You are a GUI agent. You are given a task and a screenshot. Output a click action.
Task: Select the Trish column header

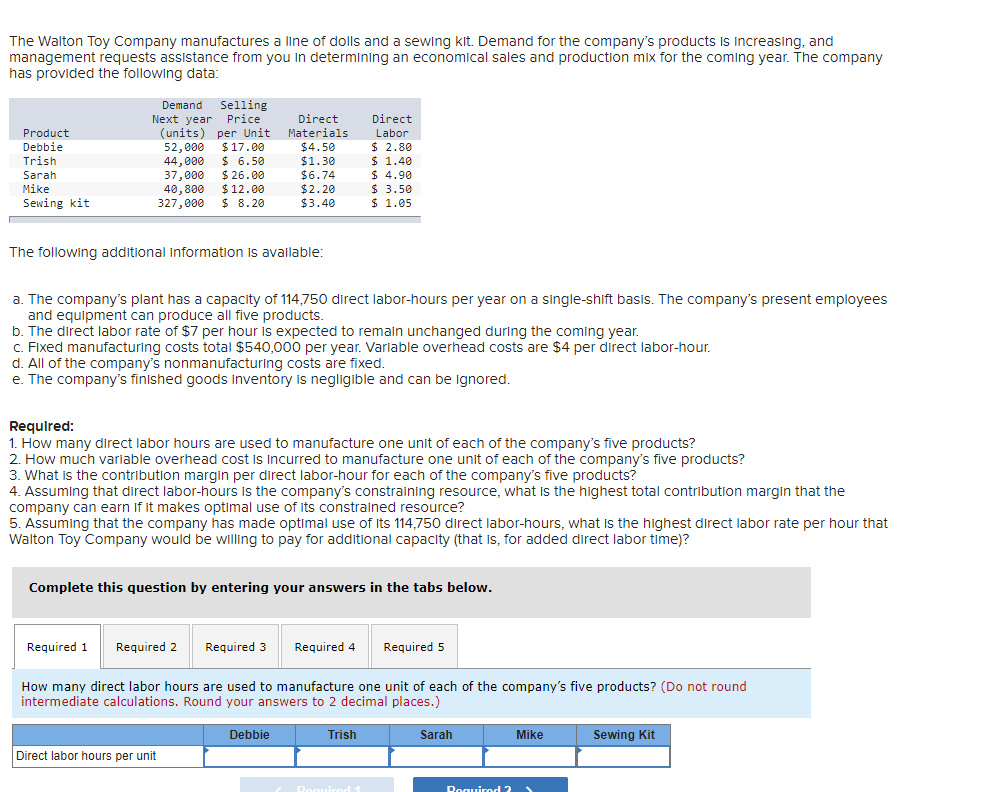tap(342, 734)
